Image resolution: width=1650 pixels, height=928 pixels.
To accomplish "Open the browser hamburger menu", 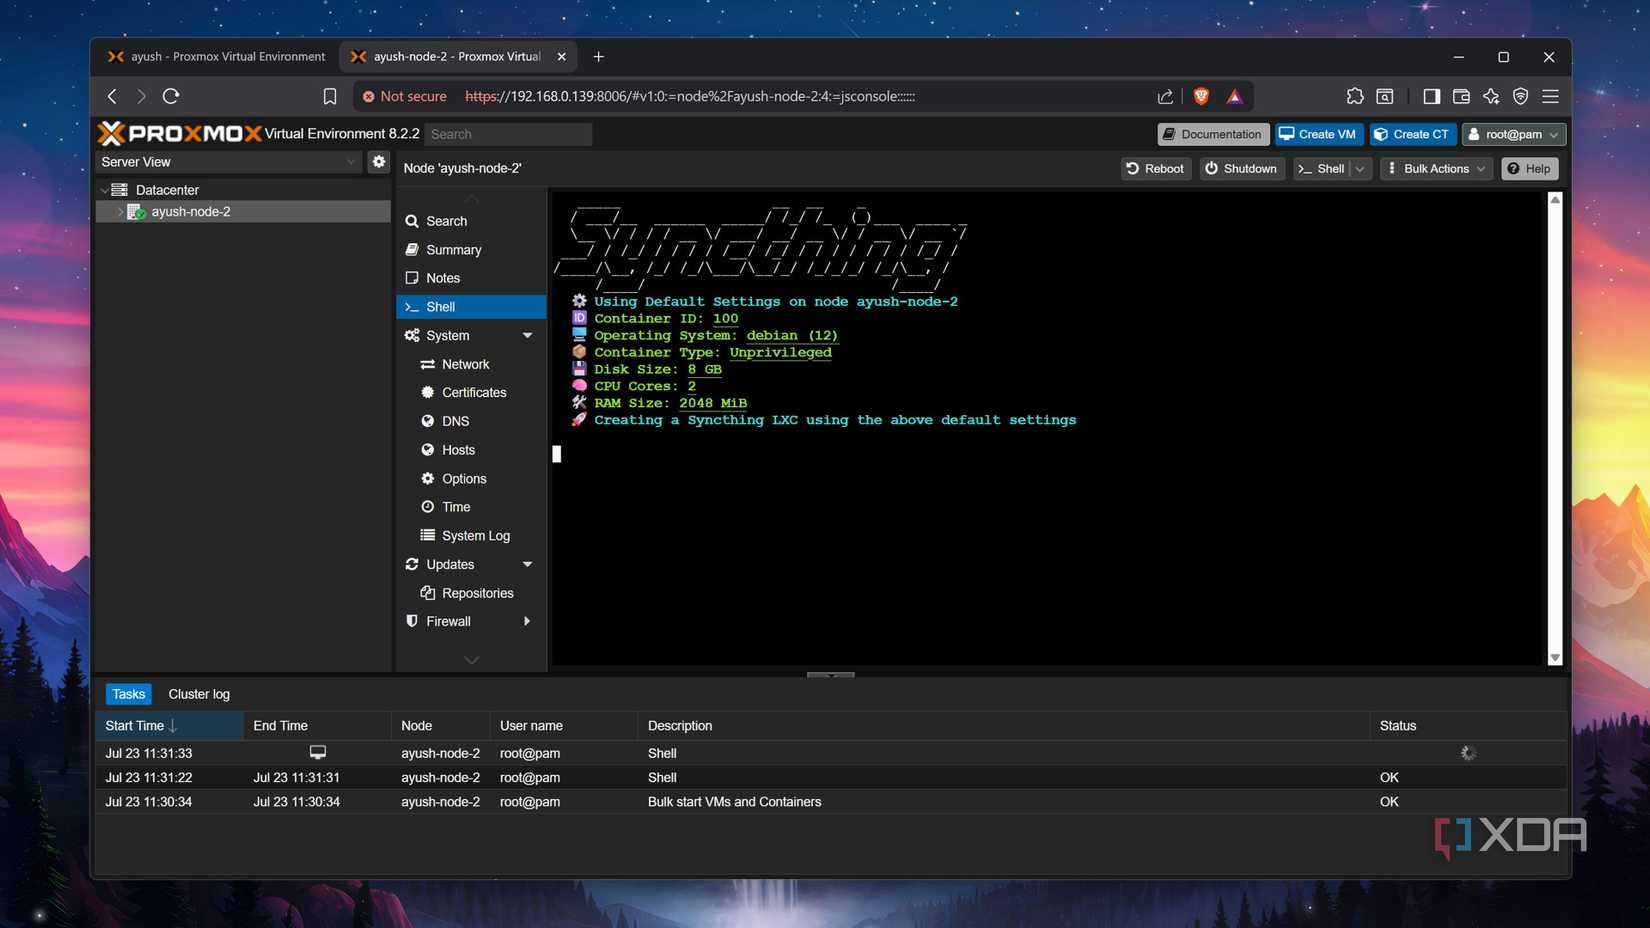I will (x=1551, y=96).
